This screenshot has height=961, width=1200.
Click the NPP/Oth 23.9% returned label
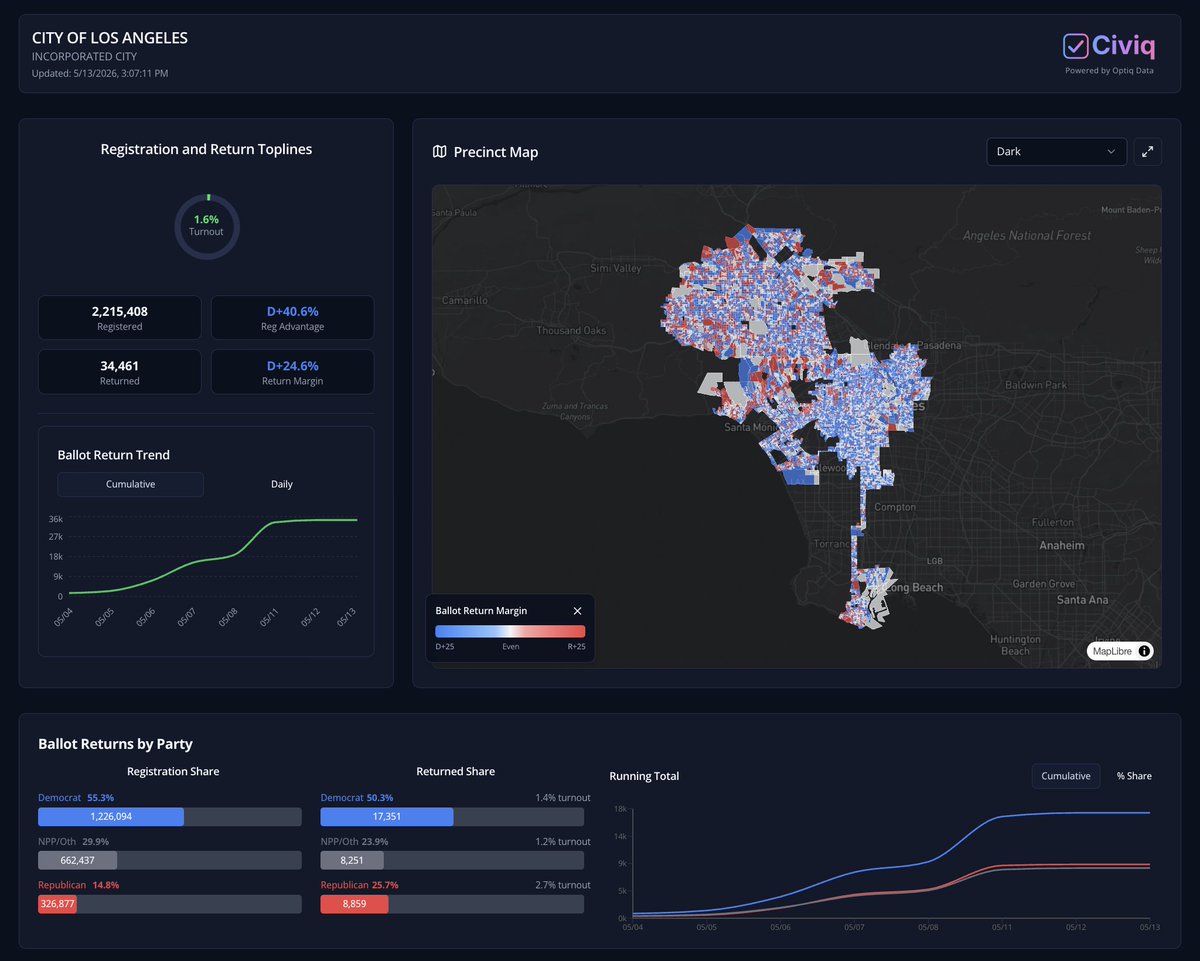(356, 841)
